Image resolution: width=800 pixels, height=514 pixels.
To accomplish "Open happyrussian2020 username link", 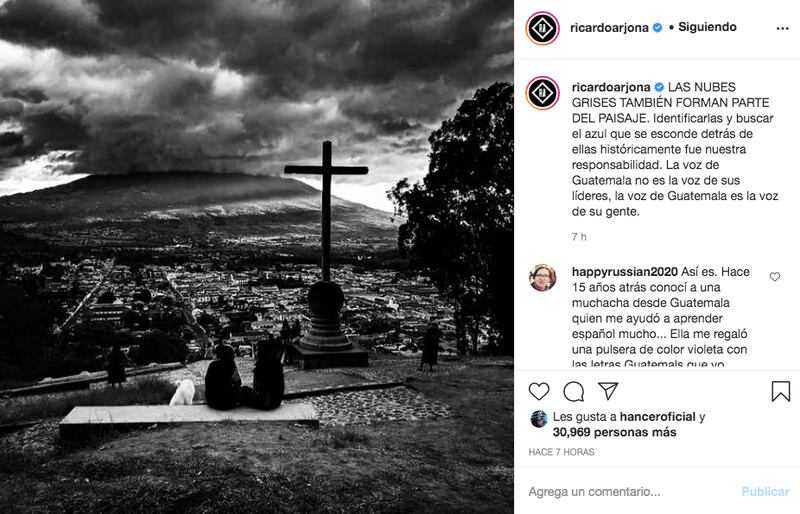I will tap(624, 272).
